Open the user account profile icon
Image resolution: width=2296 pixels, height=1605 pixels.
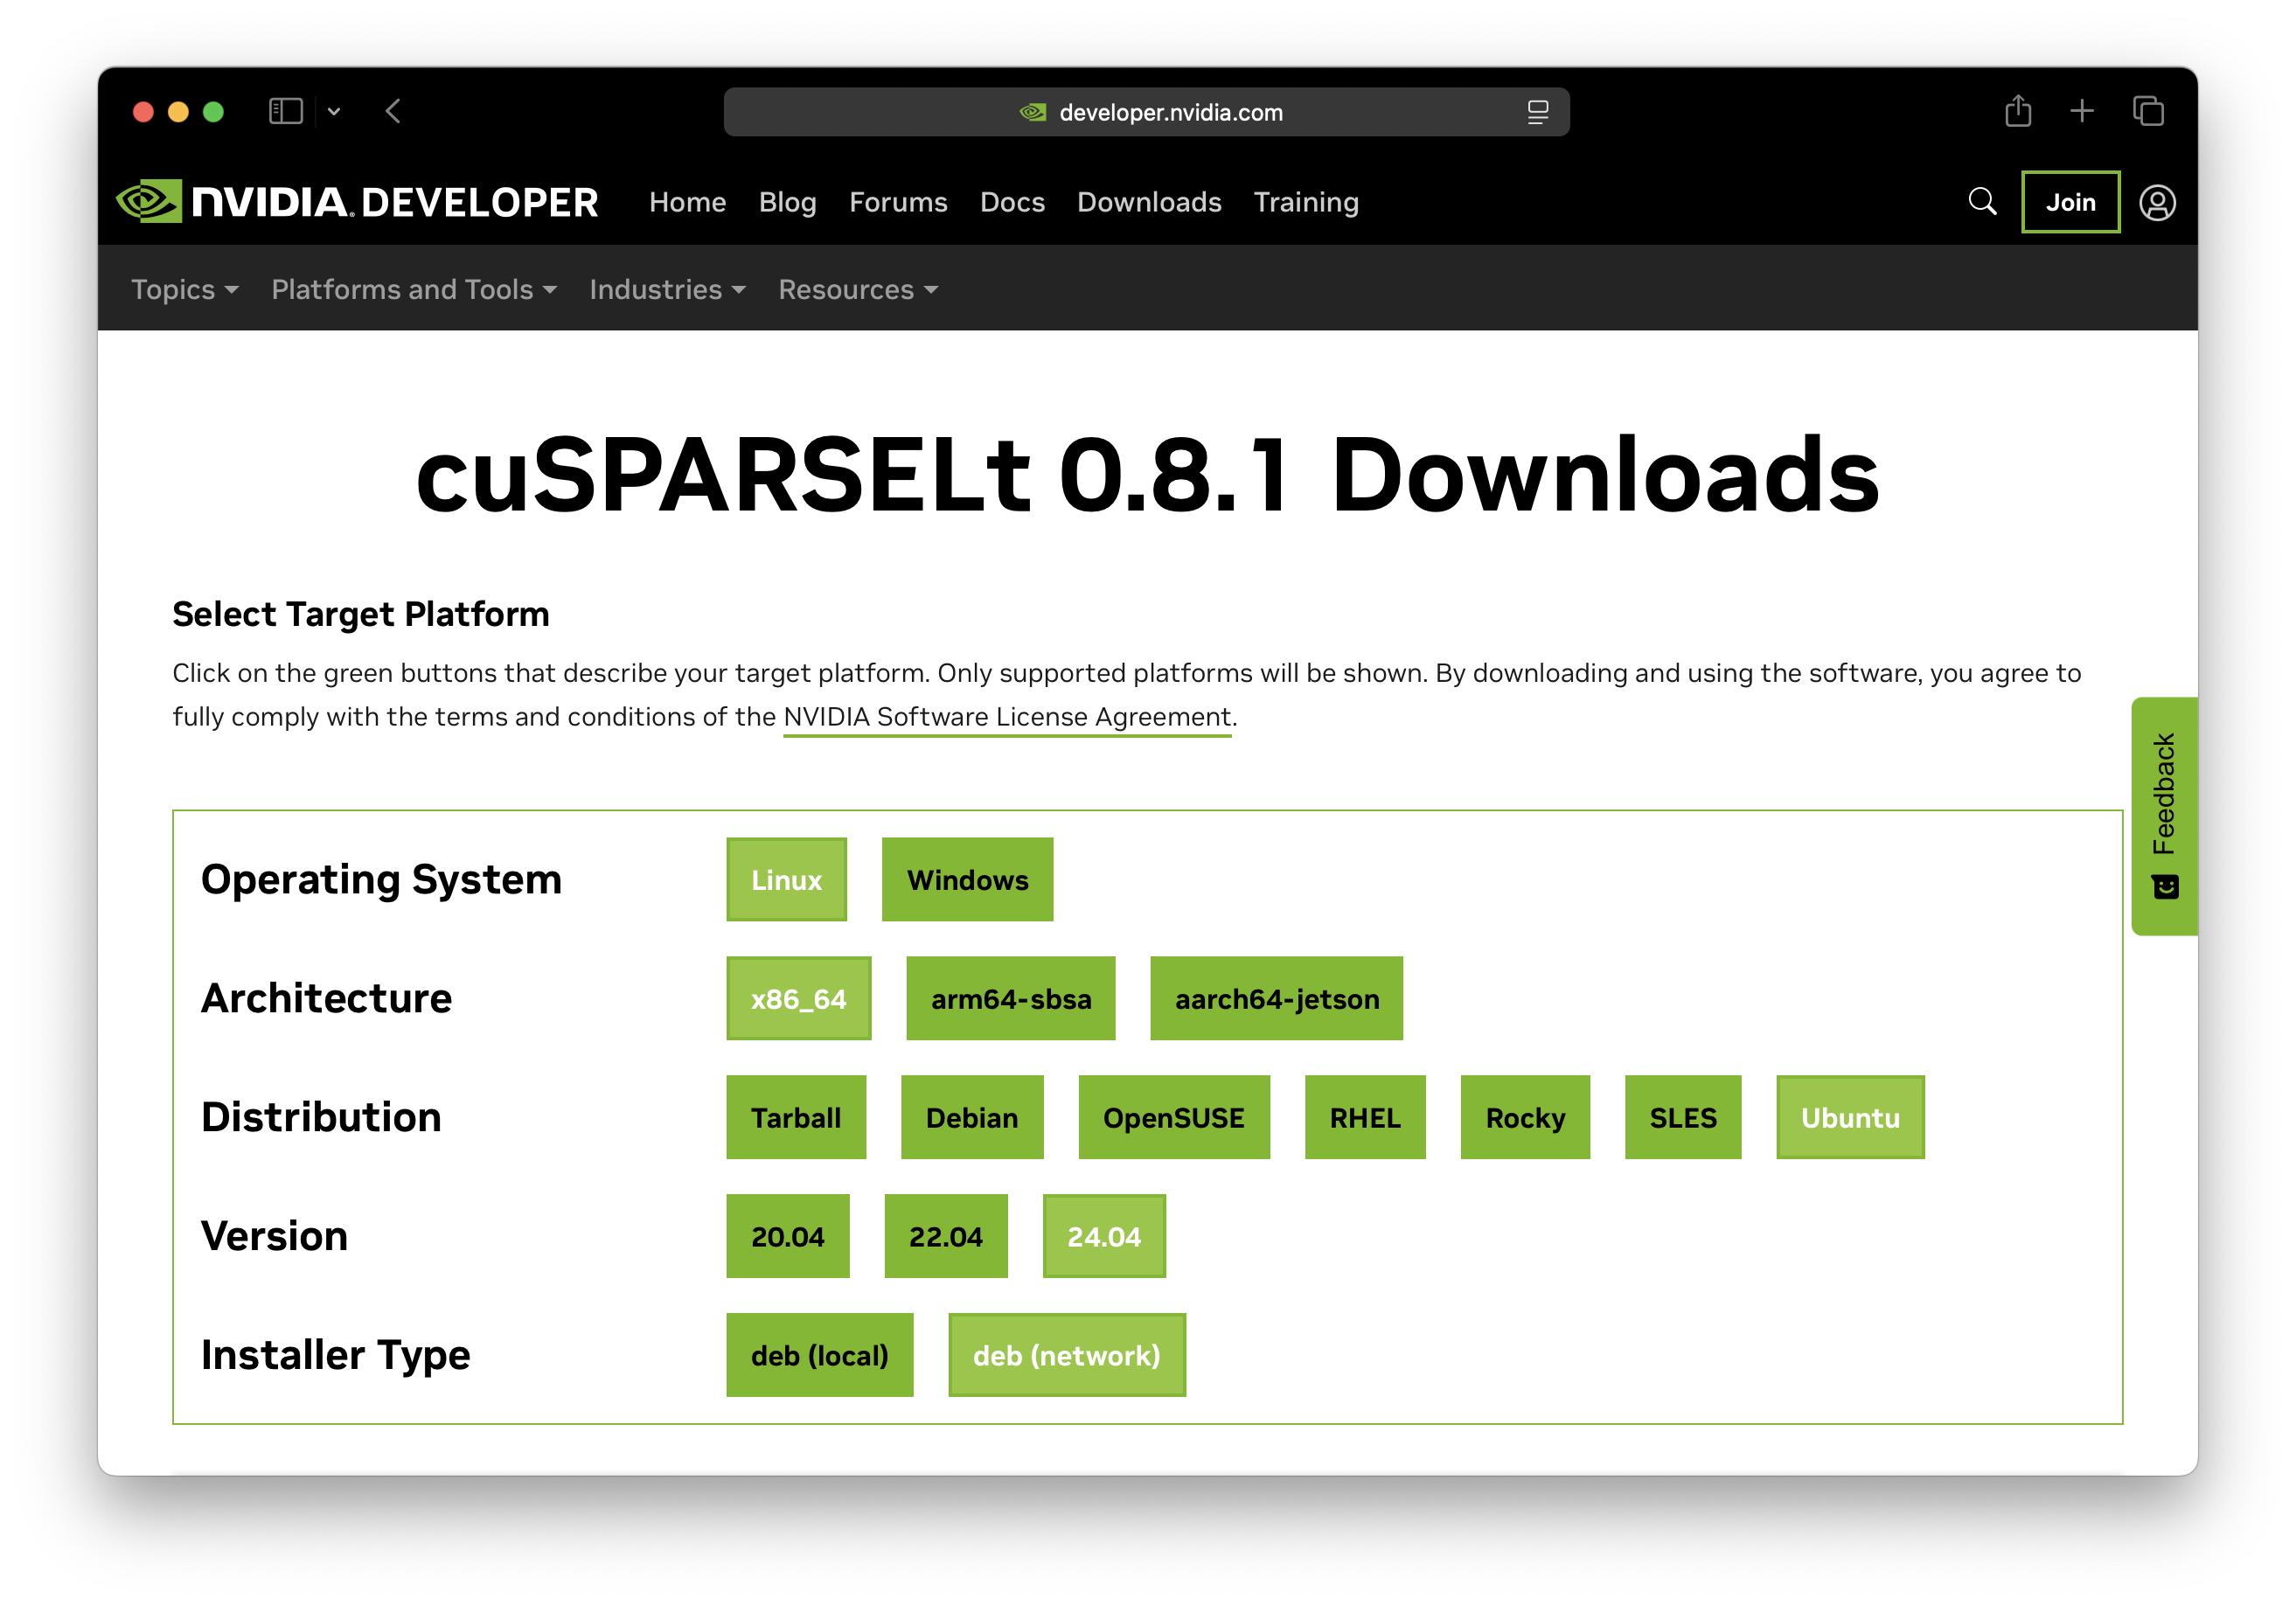click(2157, 203)
